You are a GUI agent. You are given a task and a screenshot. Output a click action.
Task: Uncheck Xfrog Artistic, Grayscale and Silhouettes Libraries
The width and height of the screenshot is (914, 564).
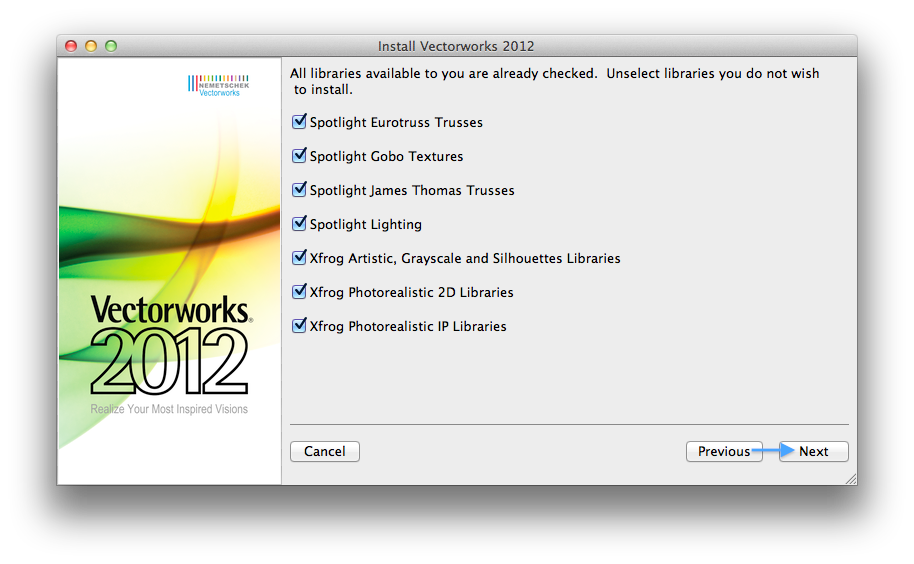tap(298, 258)
